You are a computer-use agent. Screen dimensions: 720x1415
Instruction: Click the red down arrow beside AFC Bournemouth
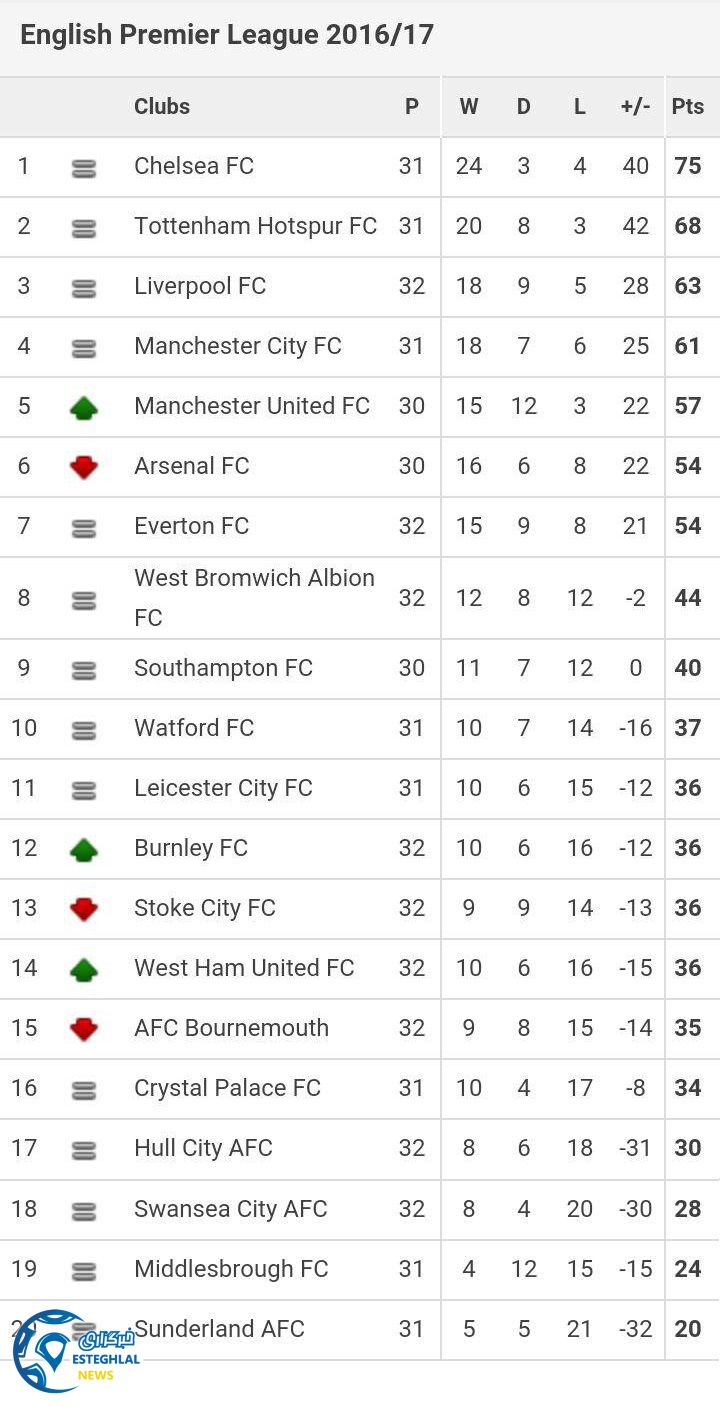tap(84, 1029)
